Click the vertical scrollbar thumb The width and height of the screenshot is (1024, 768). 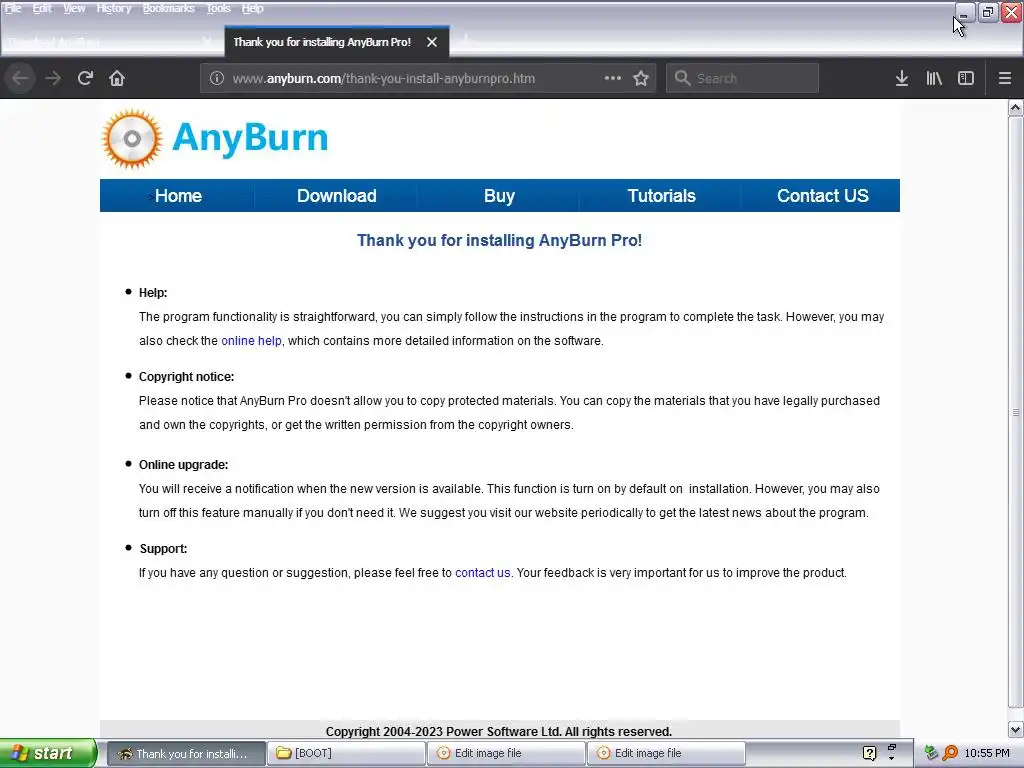[1016, 412]
